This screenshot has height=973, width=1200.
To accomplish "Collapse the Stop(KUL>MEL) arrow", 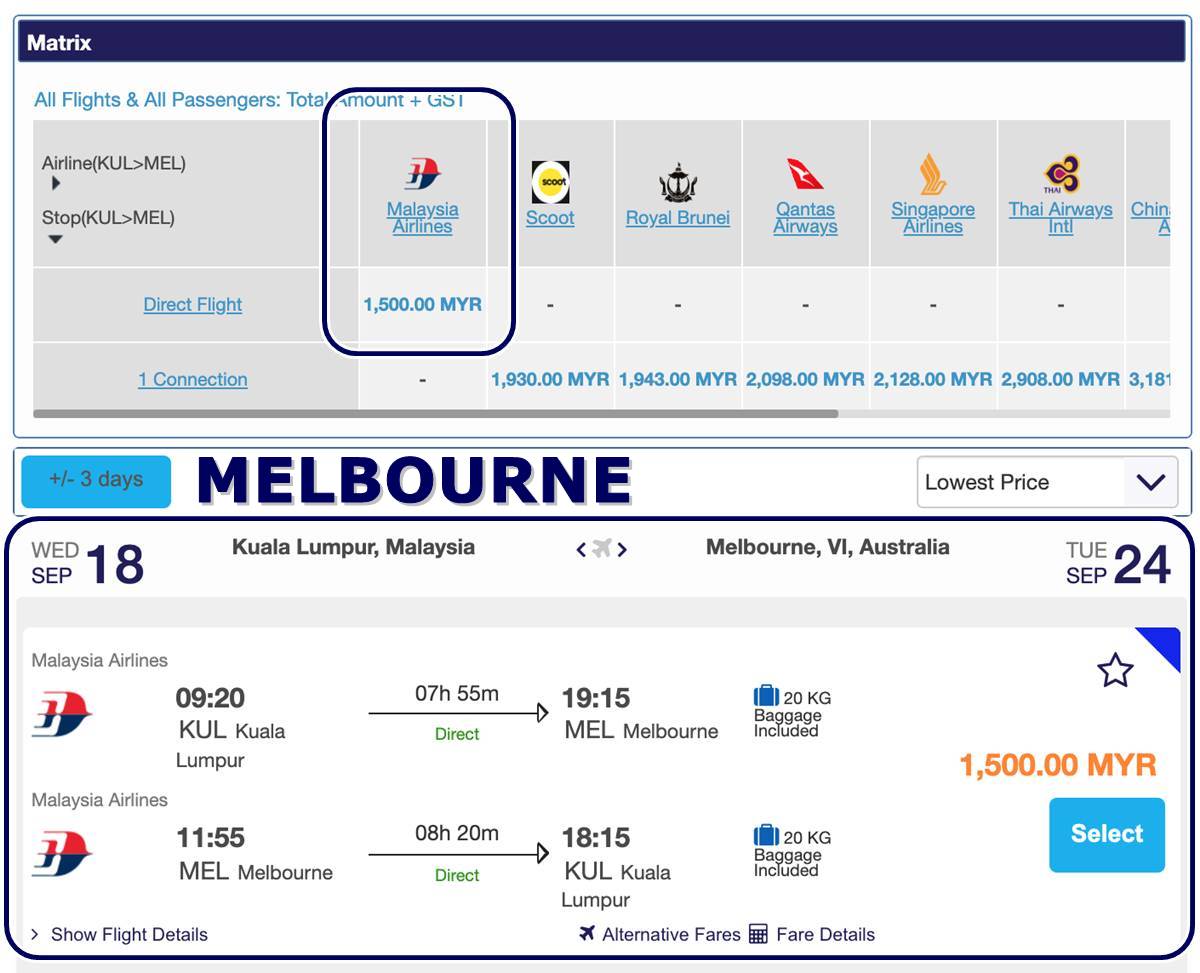I will click(x=56, y=239).
